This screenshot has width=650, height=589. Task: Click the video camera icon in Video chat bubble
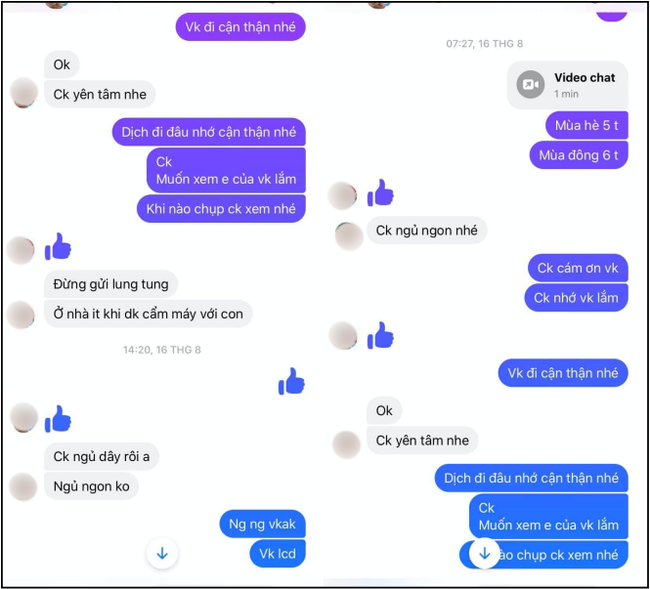(x=530, y=85)
